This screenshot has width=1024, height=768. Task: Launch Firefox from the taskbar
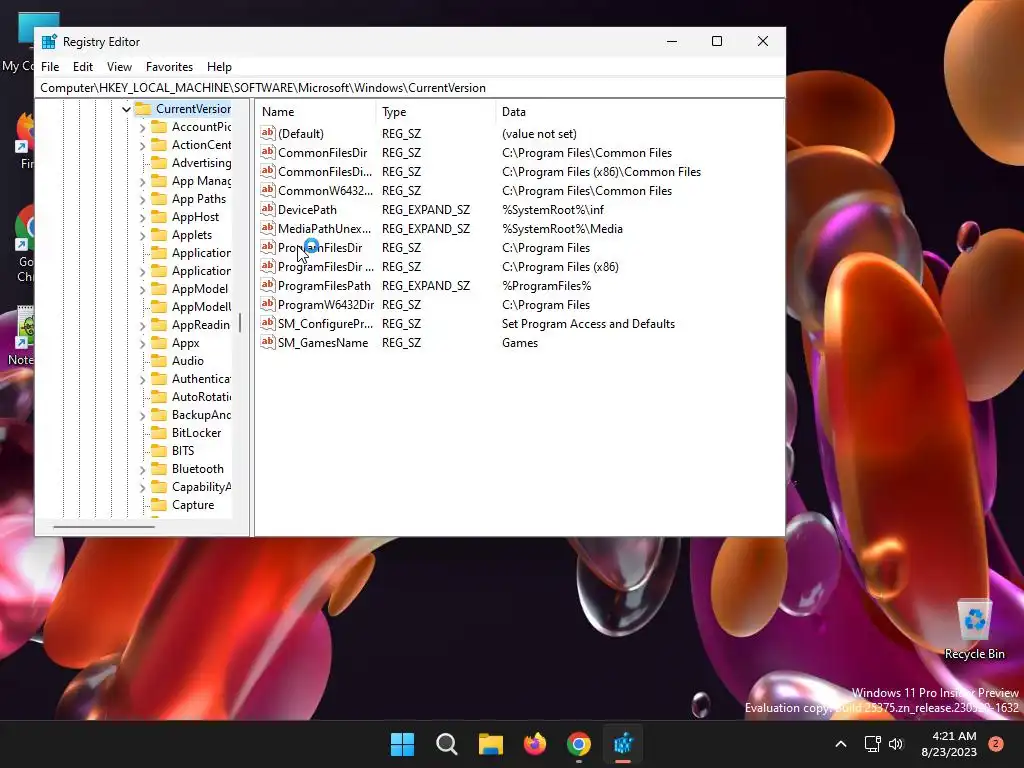pos(535,744)
